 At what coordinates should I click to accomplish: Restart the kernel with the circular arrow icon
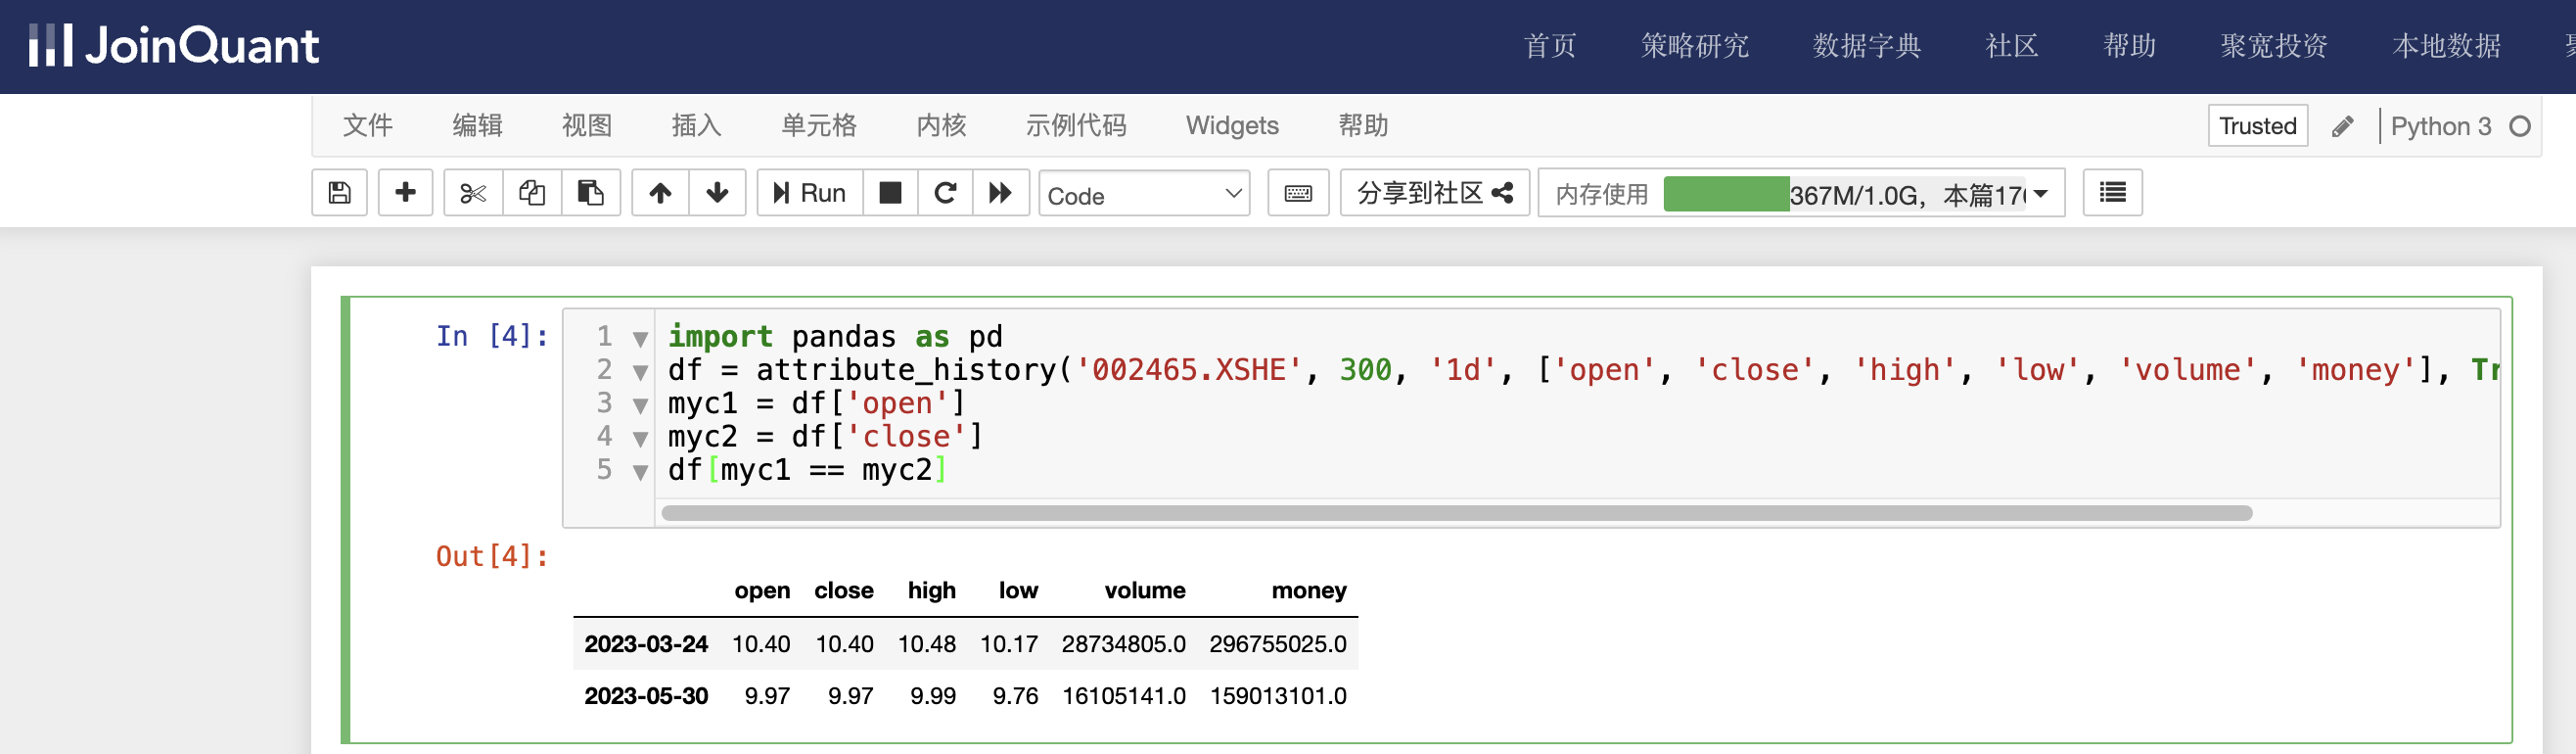945,192
